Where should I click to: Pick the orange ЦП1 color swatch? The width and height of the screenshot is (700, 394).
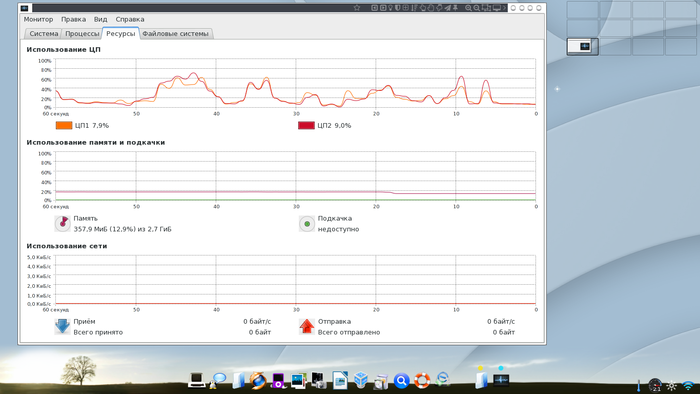point(64,125)
